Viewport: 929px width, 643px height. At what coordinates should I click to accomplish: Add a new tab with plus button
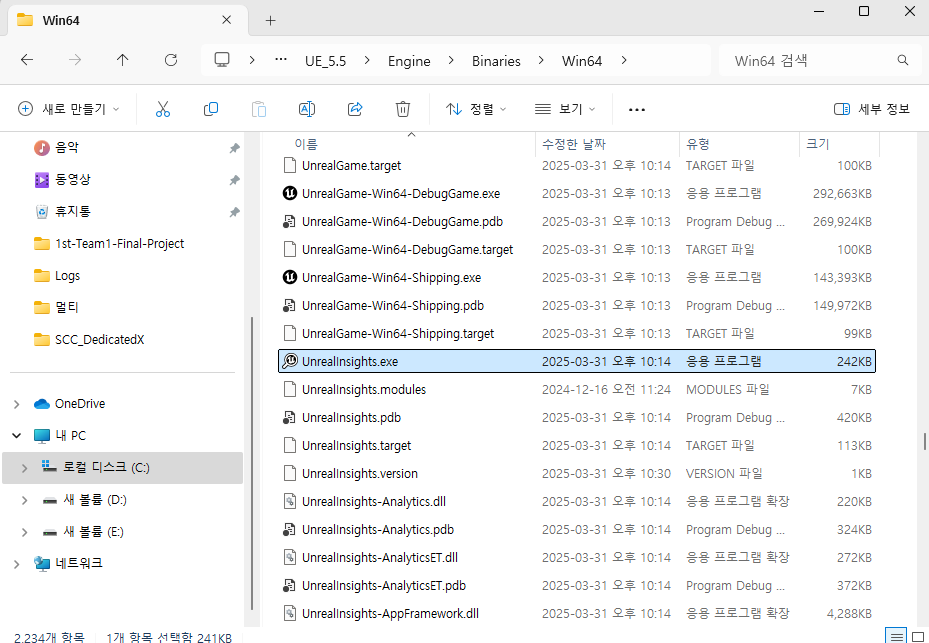270,21
